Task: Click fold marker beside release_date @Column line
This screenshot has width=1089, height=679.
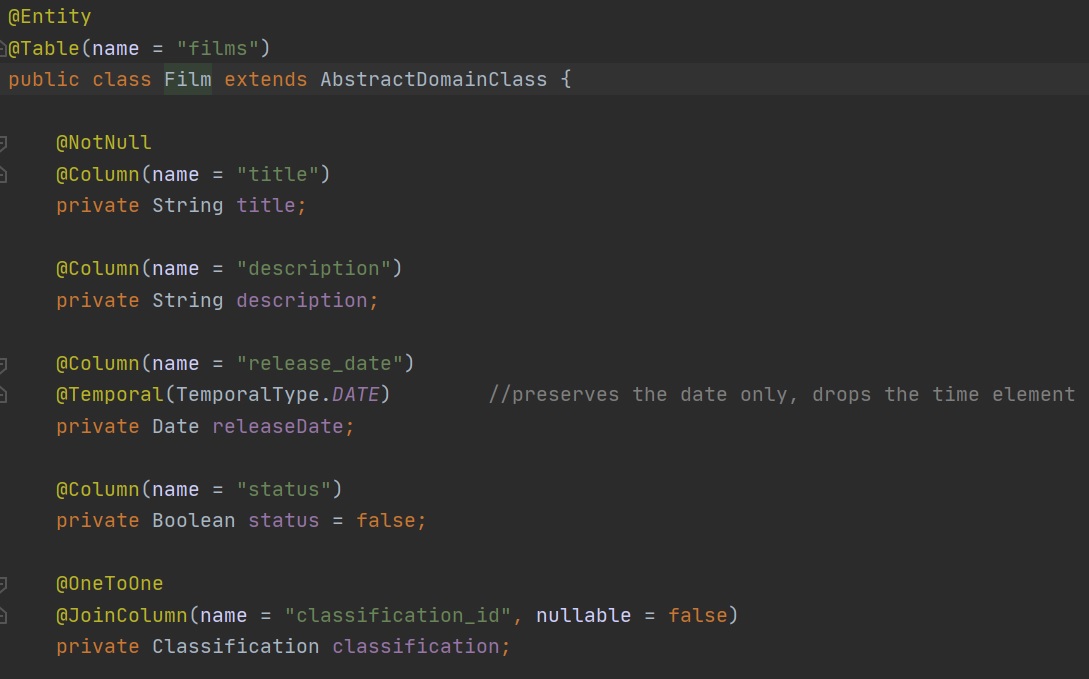Action: point(3,363)
